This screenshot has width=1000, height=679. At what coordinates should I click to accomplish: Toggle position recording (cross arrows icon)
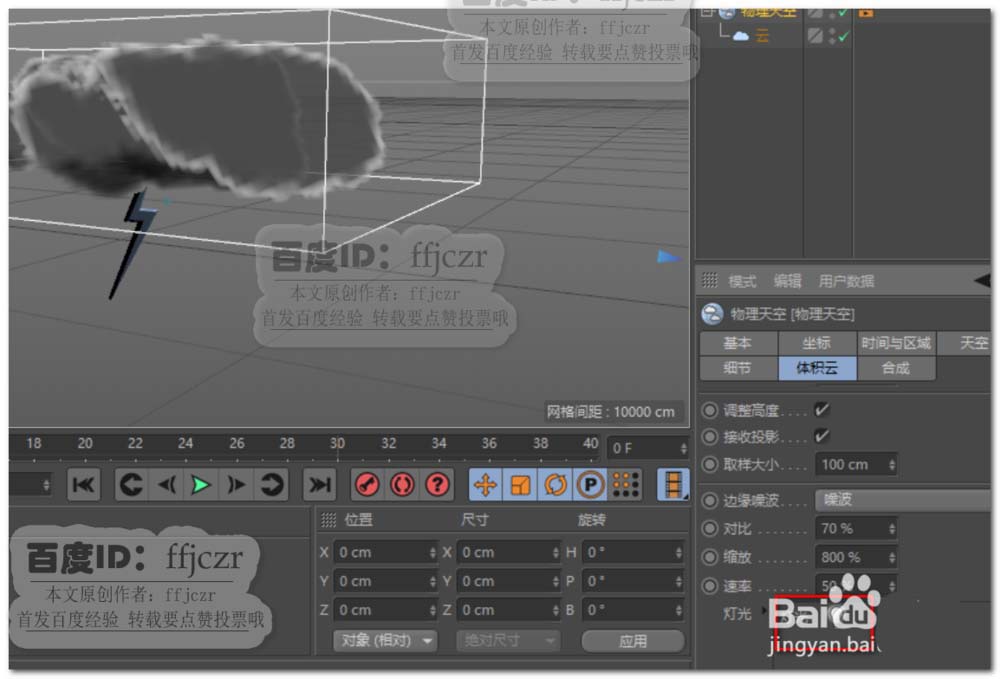click(x=485, y=485)
